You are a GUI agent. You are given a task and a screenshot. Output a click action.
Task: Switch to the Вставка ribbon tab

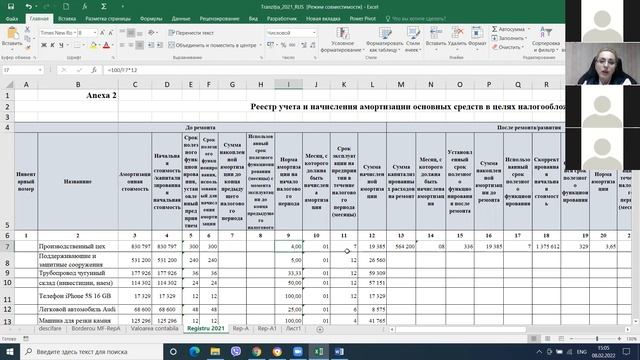coord(67,19)
